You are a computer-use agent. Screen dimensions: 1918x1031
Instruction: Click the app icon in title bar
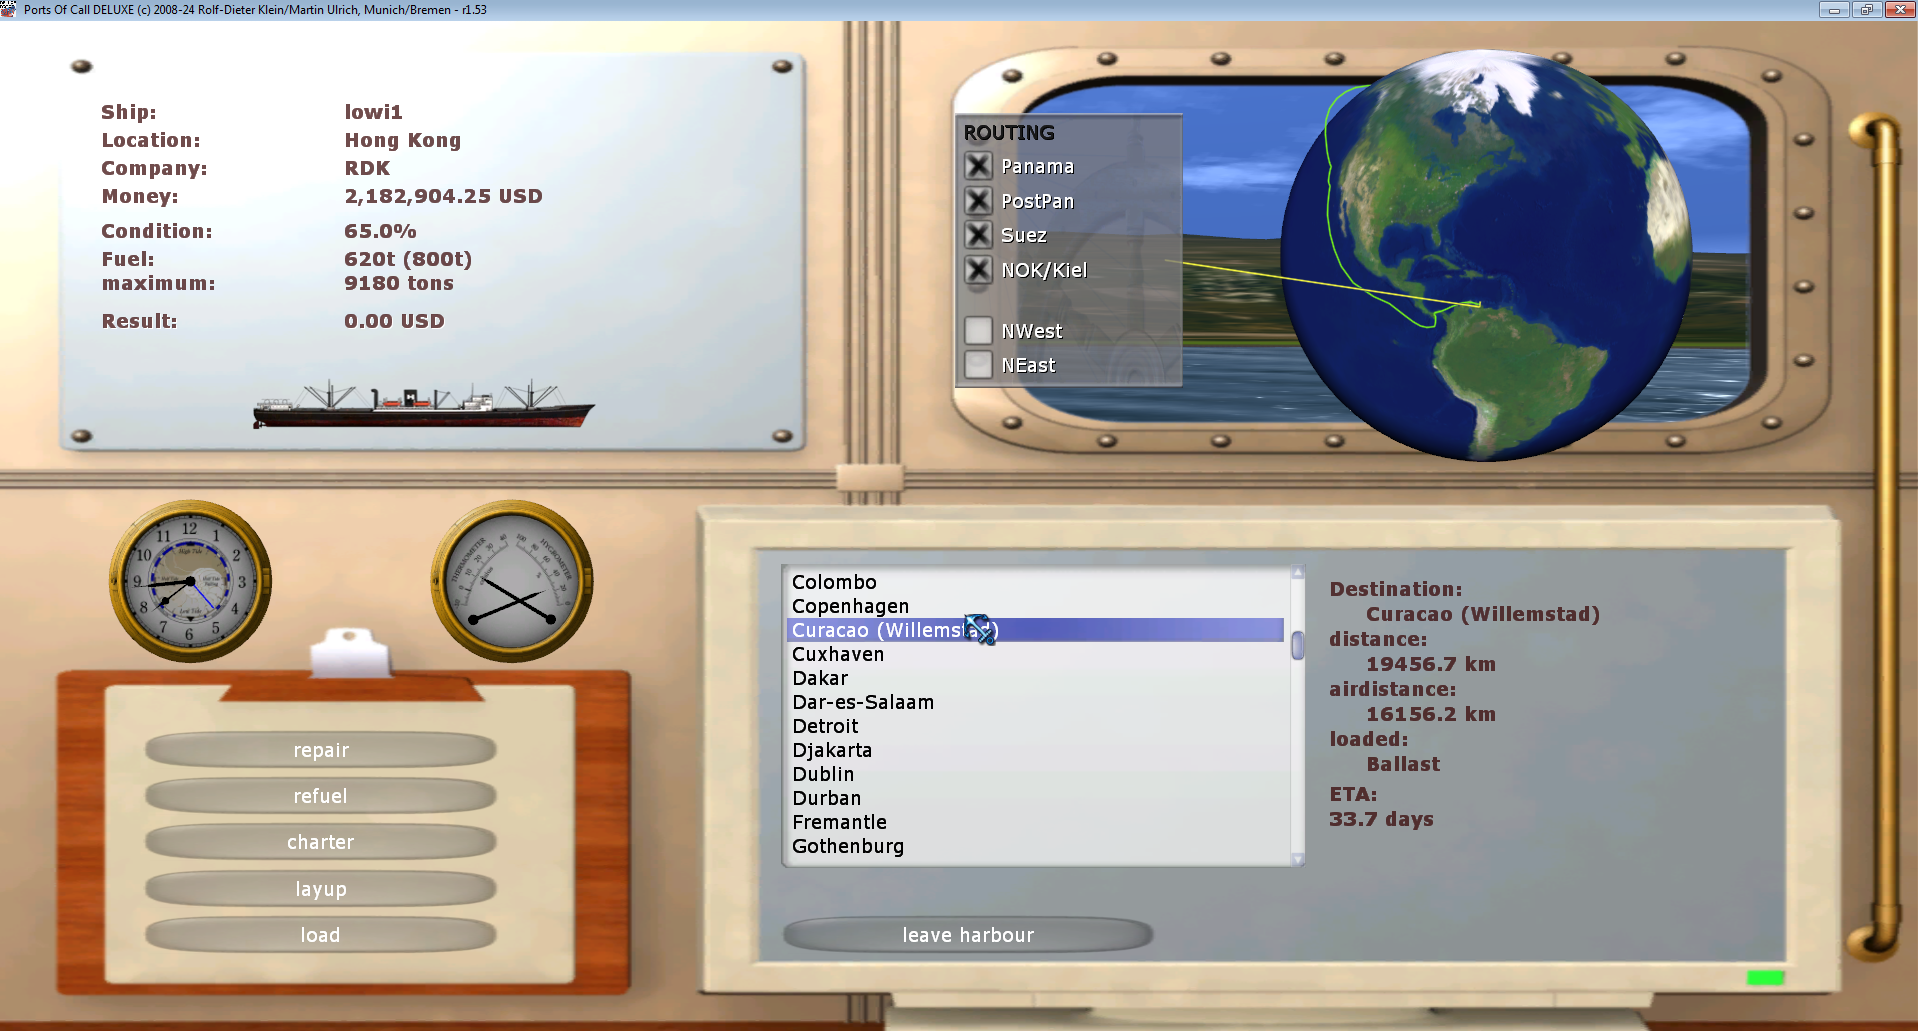tap(9, 9)
